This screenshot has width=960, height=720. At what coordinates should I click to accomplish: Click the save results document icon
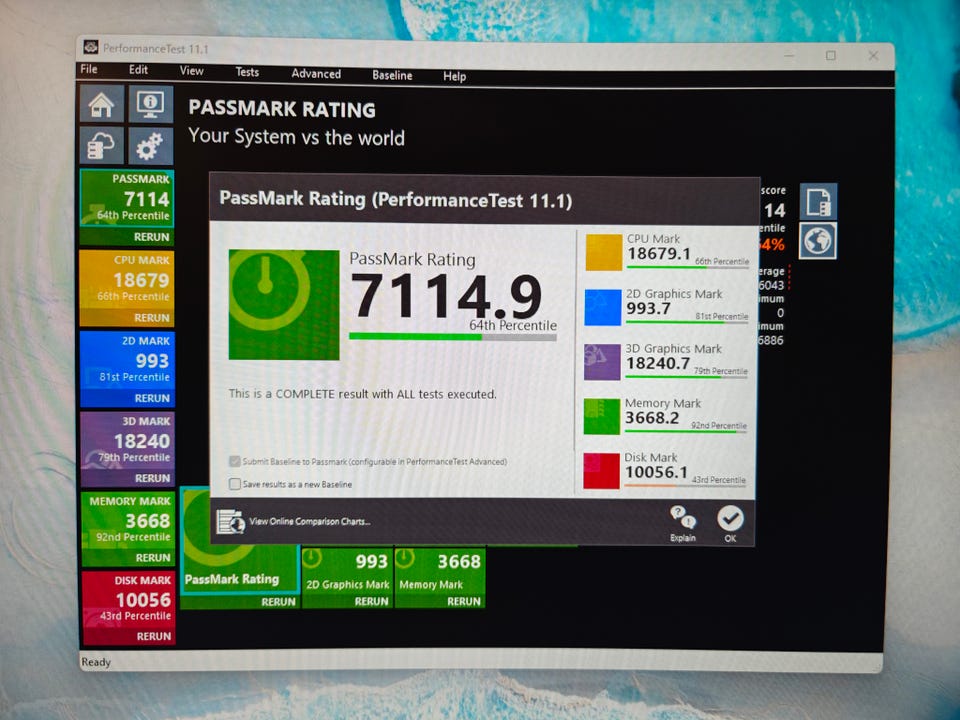818,202
